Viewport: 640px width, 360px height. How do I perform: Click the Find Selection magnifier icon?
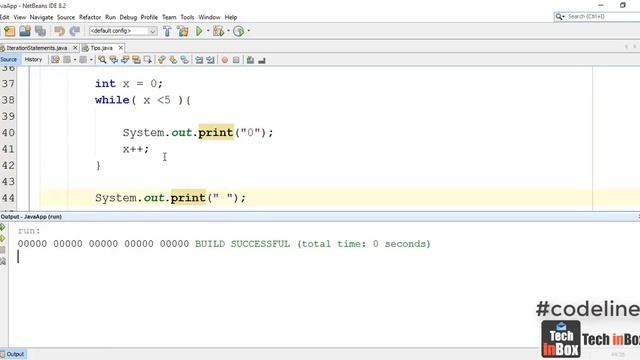[102, 60]
